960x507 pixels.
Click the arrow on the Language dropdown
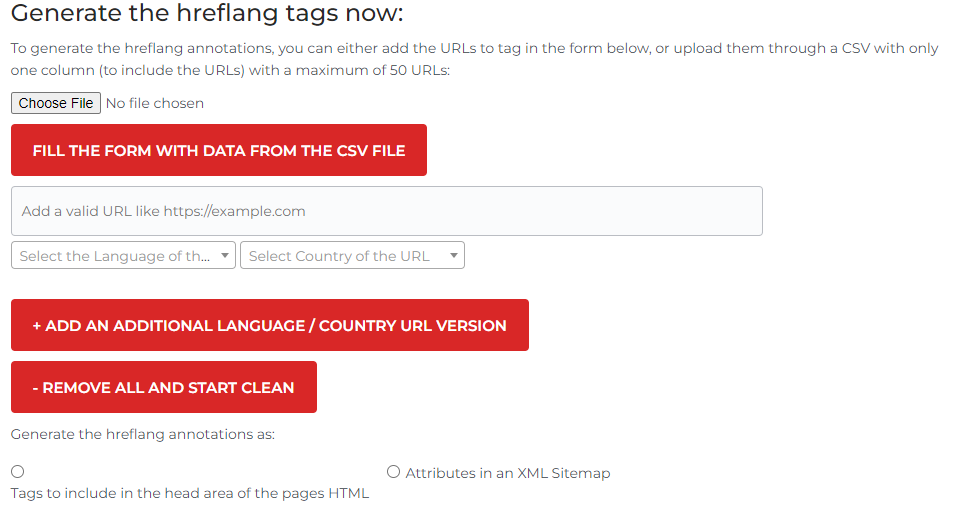[x=226, y=256]
